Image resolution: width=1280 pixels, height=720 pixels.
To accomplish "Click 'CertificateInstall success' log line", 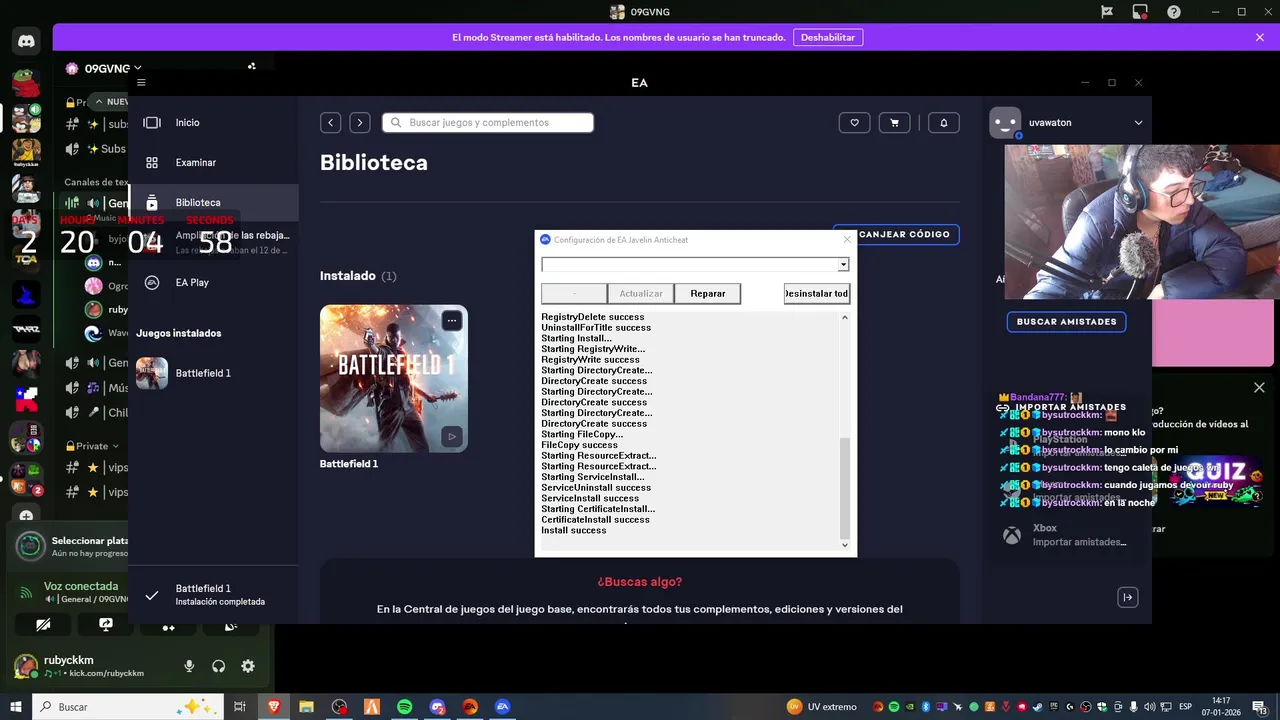I will click(596, 519).
